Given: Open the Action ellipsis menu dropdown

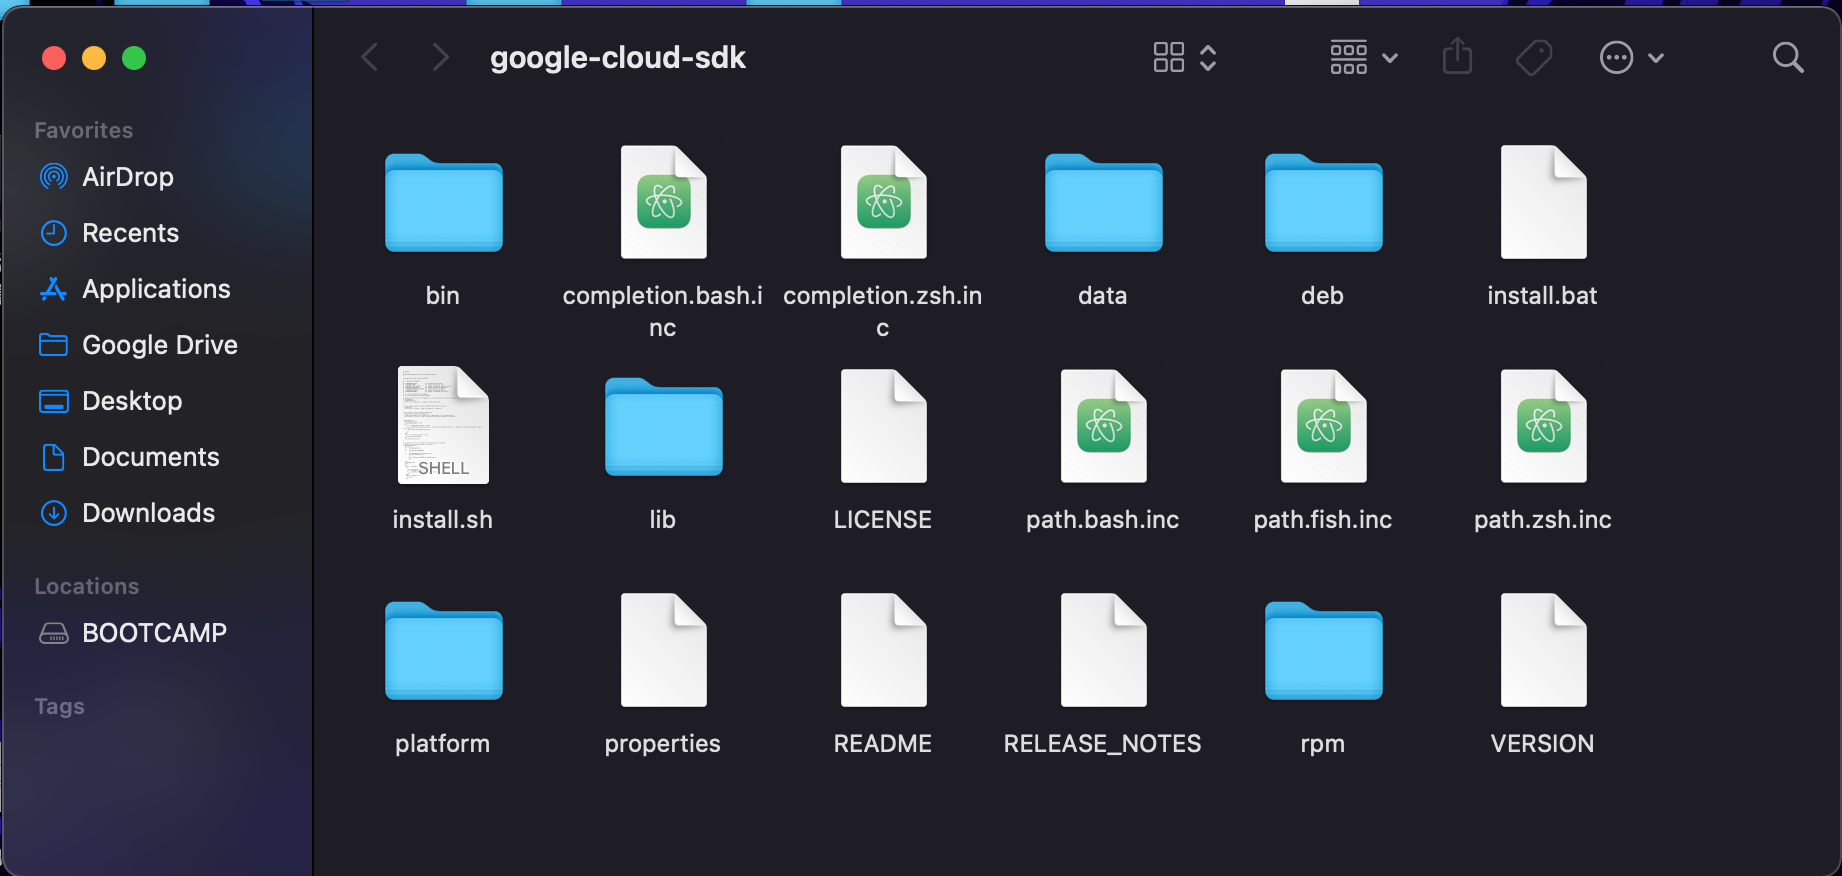Looking at the screenshot, I should (x=1632, y=58).
